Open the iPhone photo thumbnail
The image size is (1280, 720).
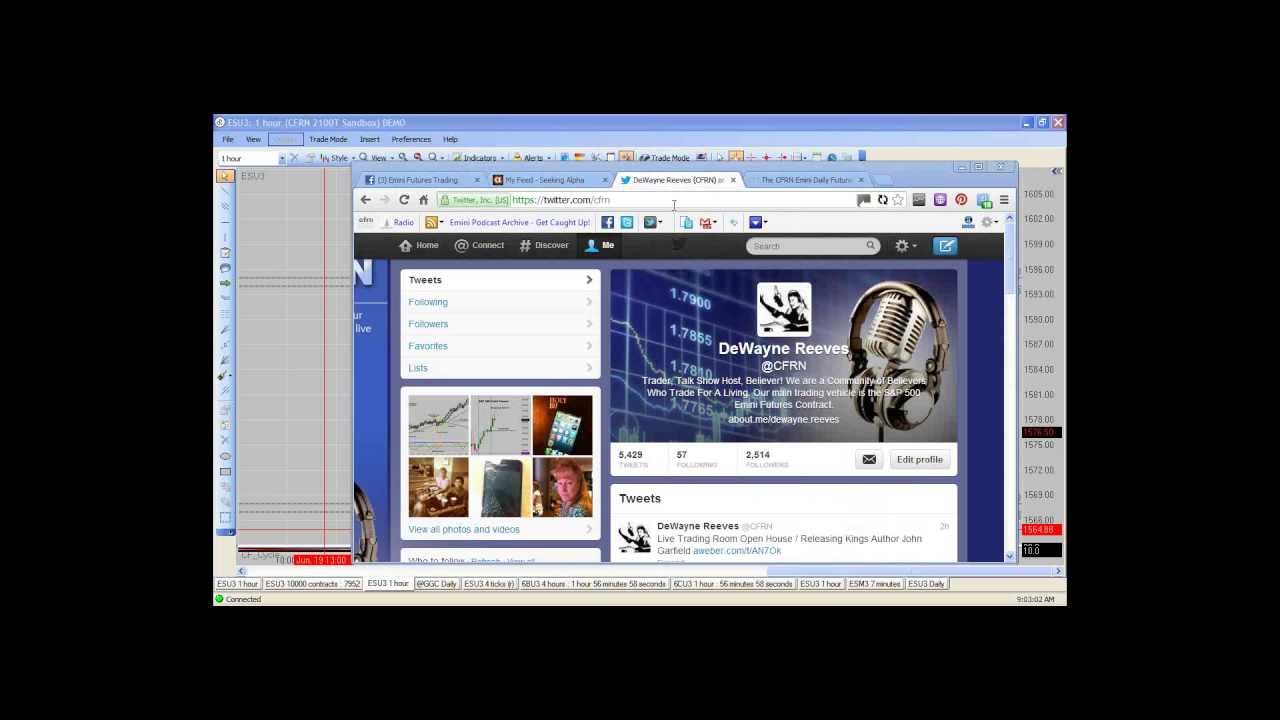point(562,425)
